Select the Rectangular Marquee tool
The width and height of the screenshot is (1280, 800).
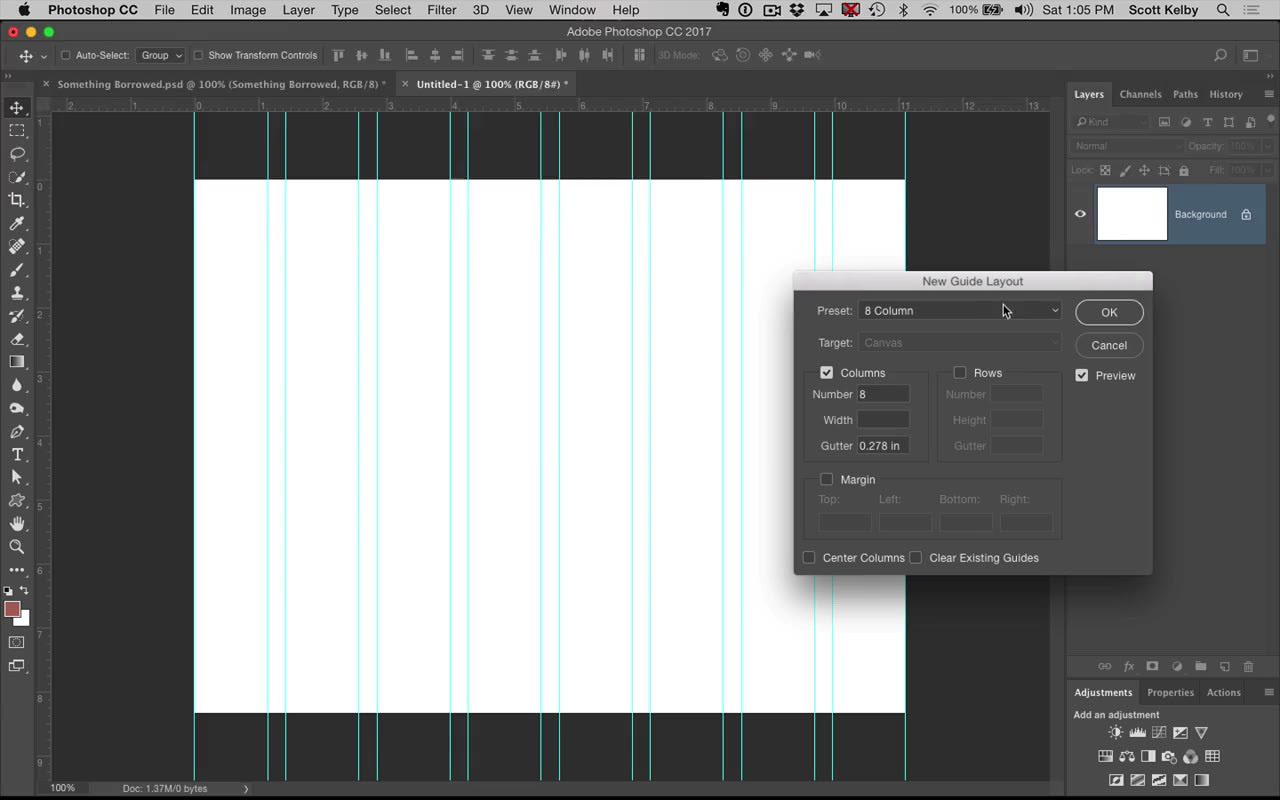(x=17, y=131)
